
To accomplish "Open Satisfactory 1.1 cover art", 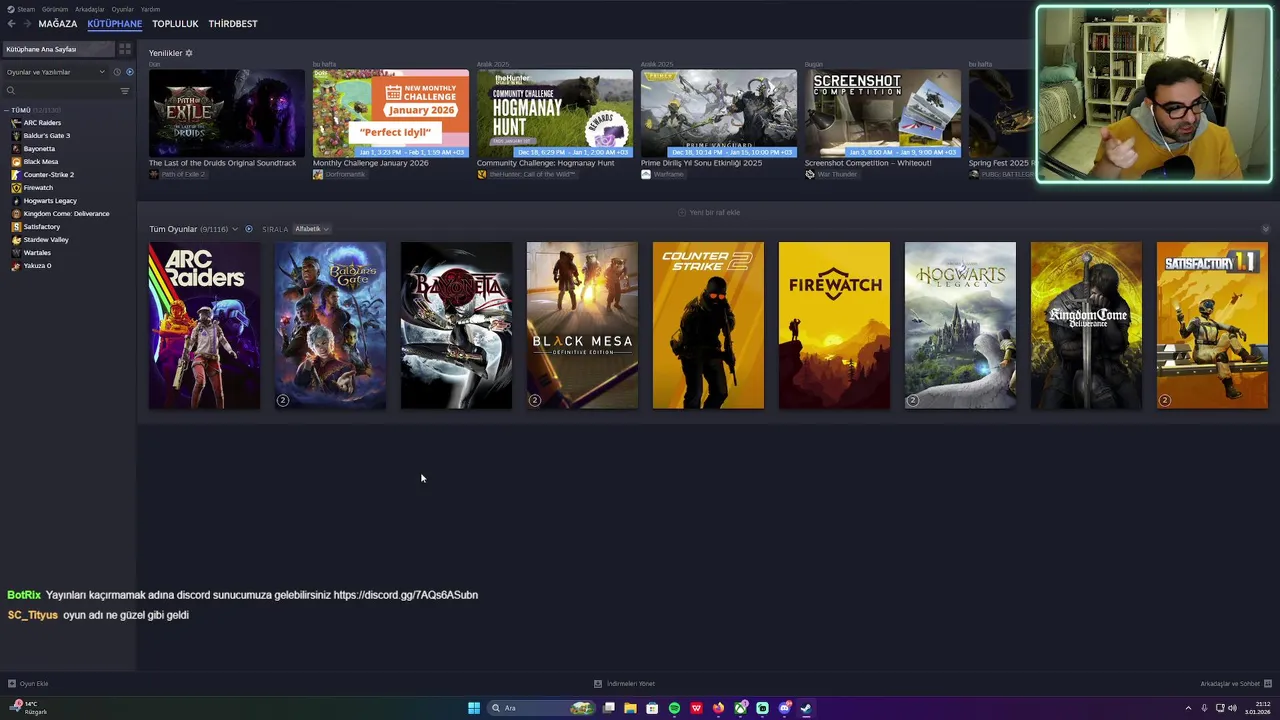I will (1212, 325).
